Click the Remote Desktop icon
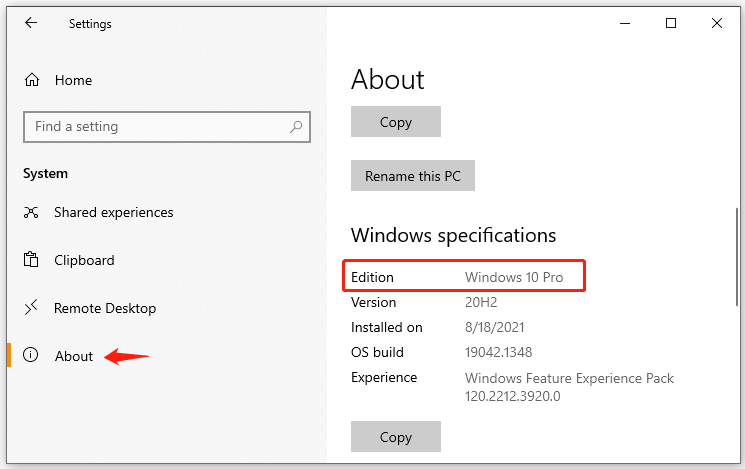The image size is (745, 469). pos(31,308)
